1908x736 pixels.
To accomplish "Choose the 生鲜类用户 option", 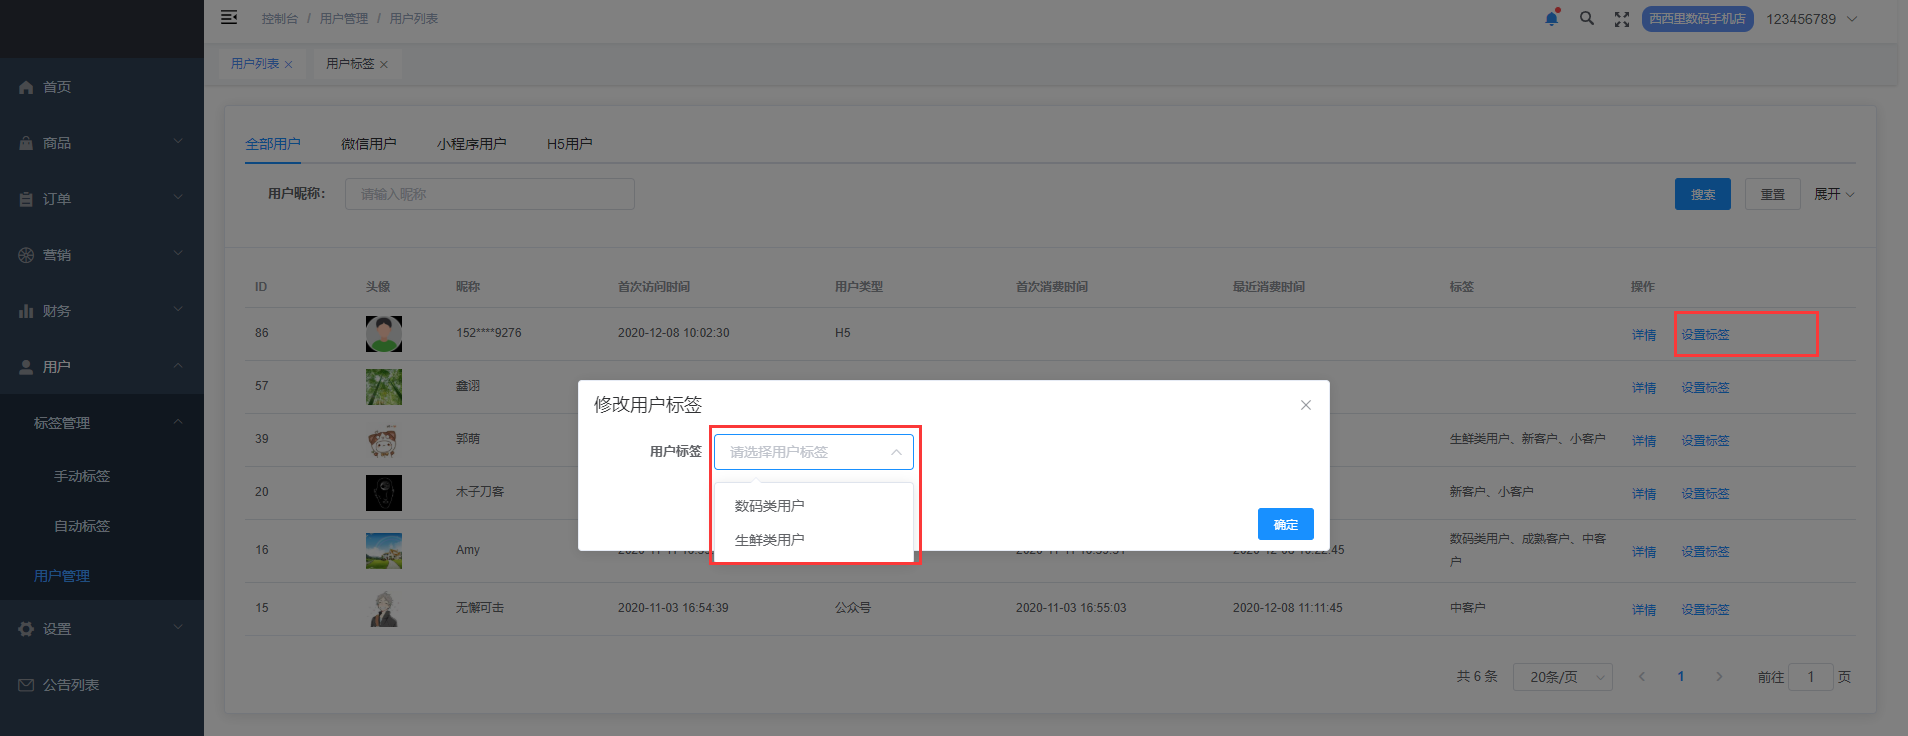I will [x=769, y=540].
